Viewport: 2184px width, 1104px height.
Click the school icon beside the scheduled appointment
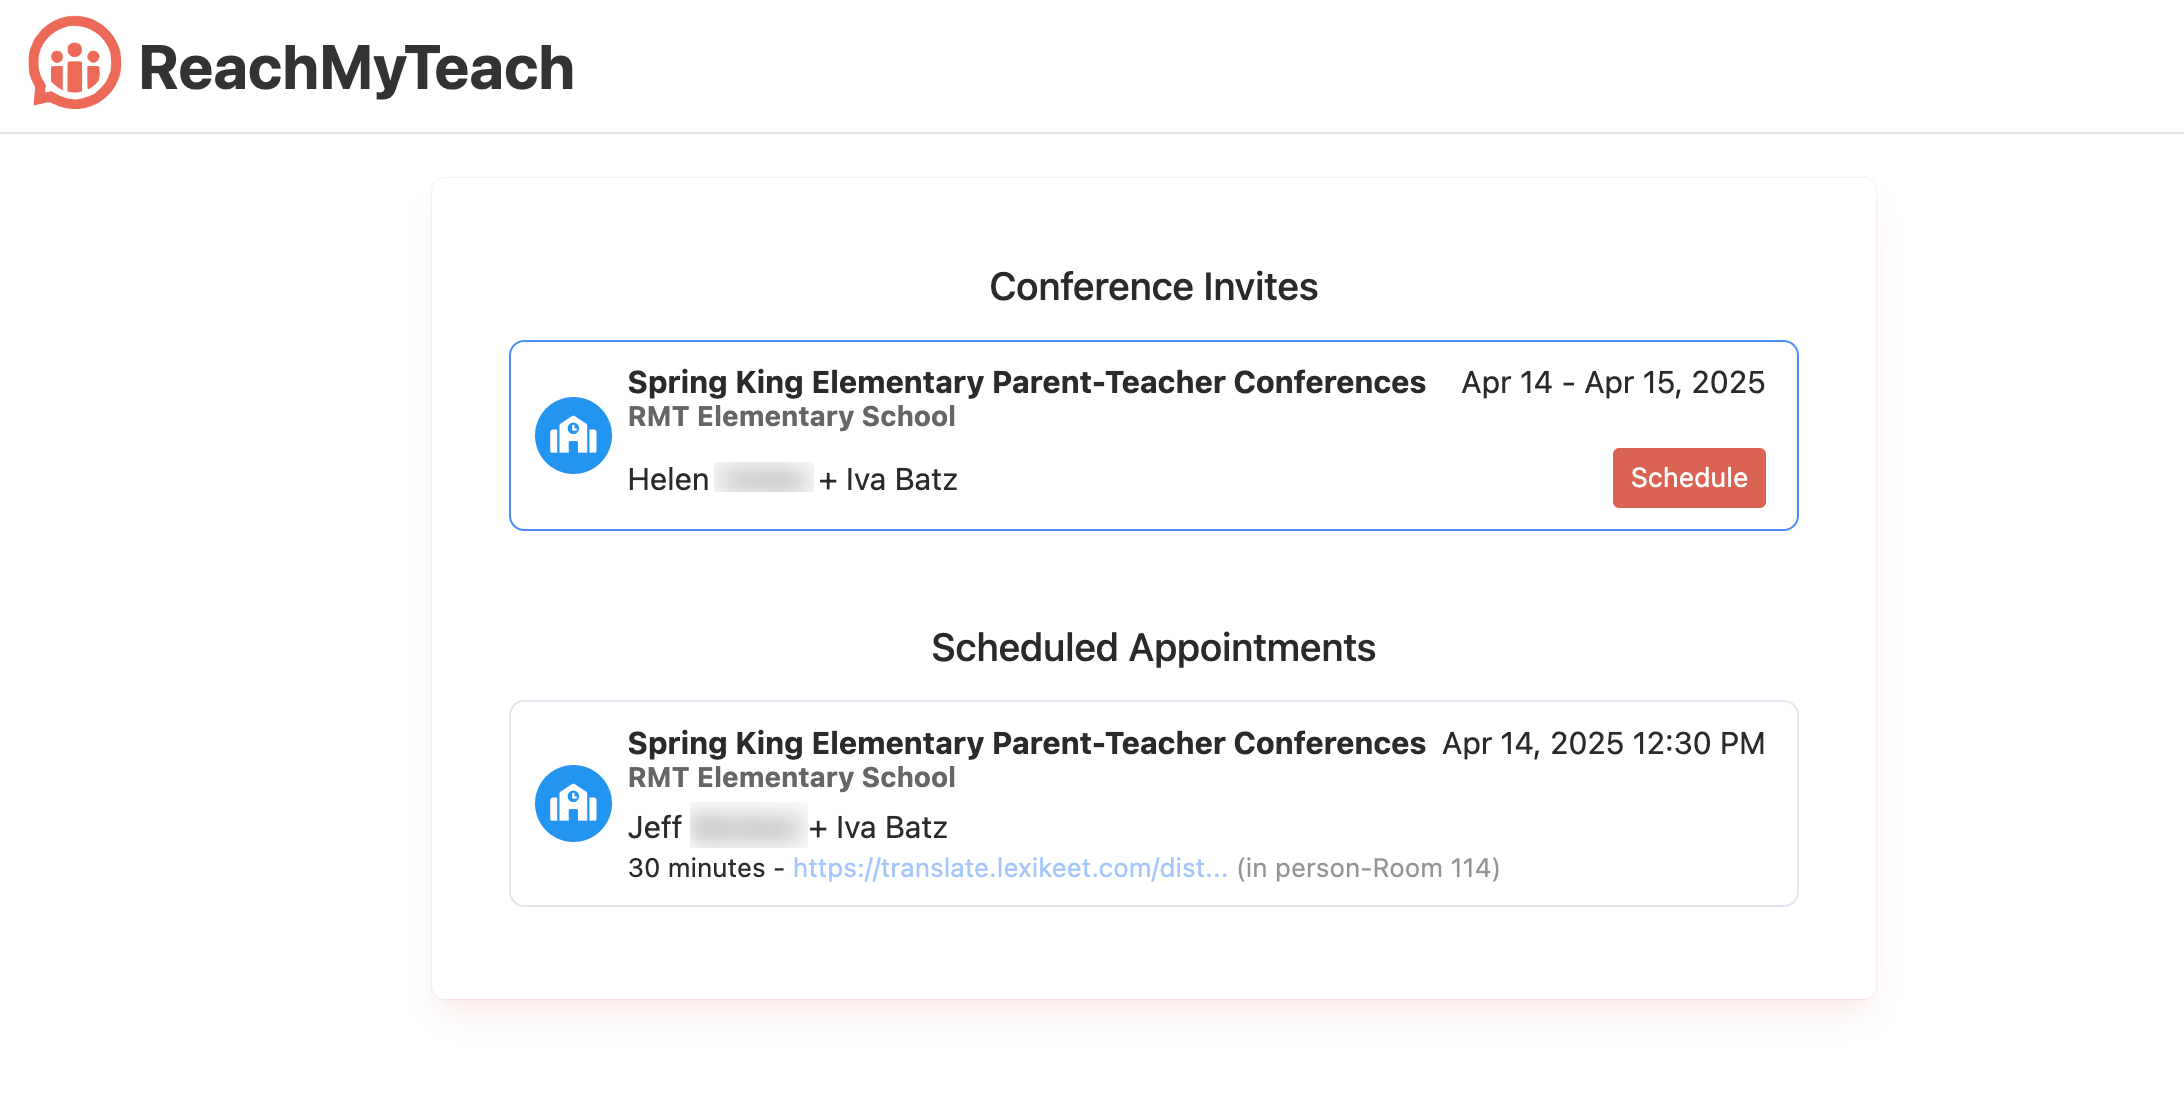click(x=573, y=803)
